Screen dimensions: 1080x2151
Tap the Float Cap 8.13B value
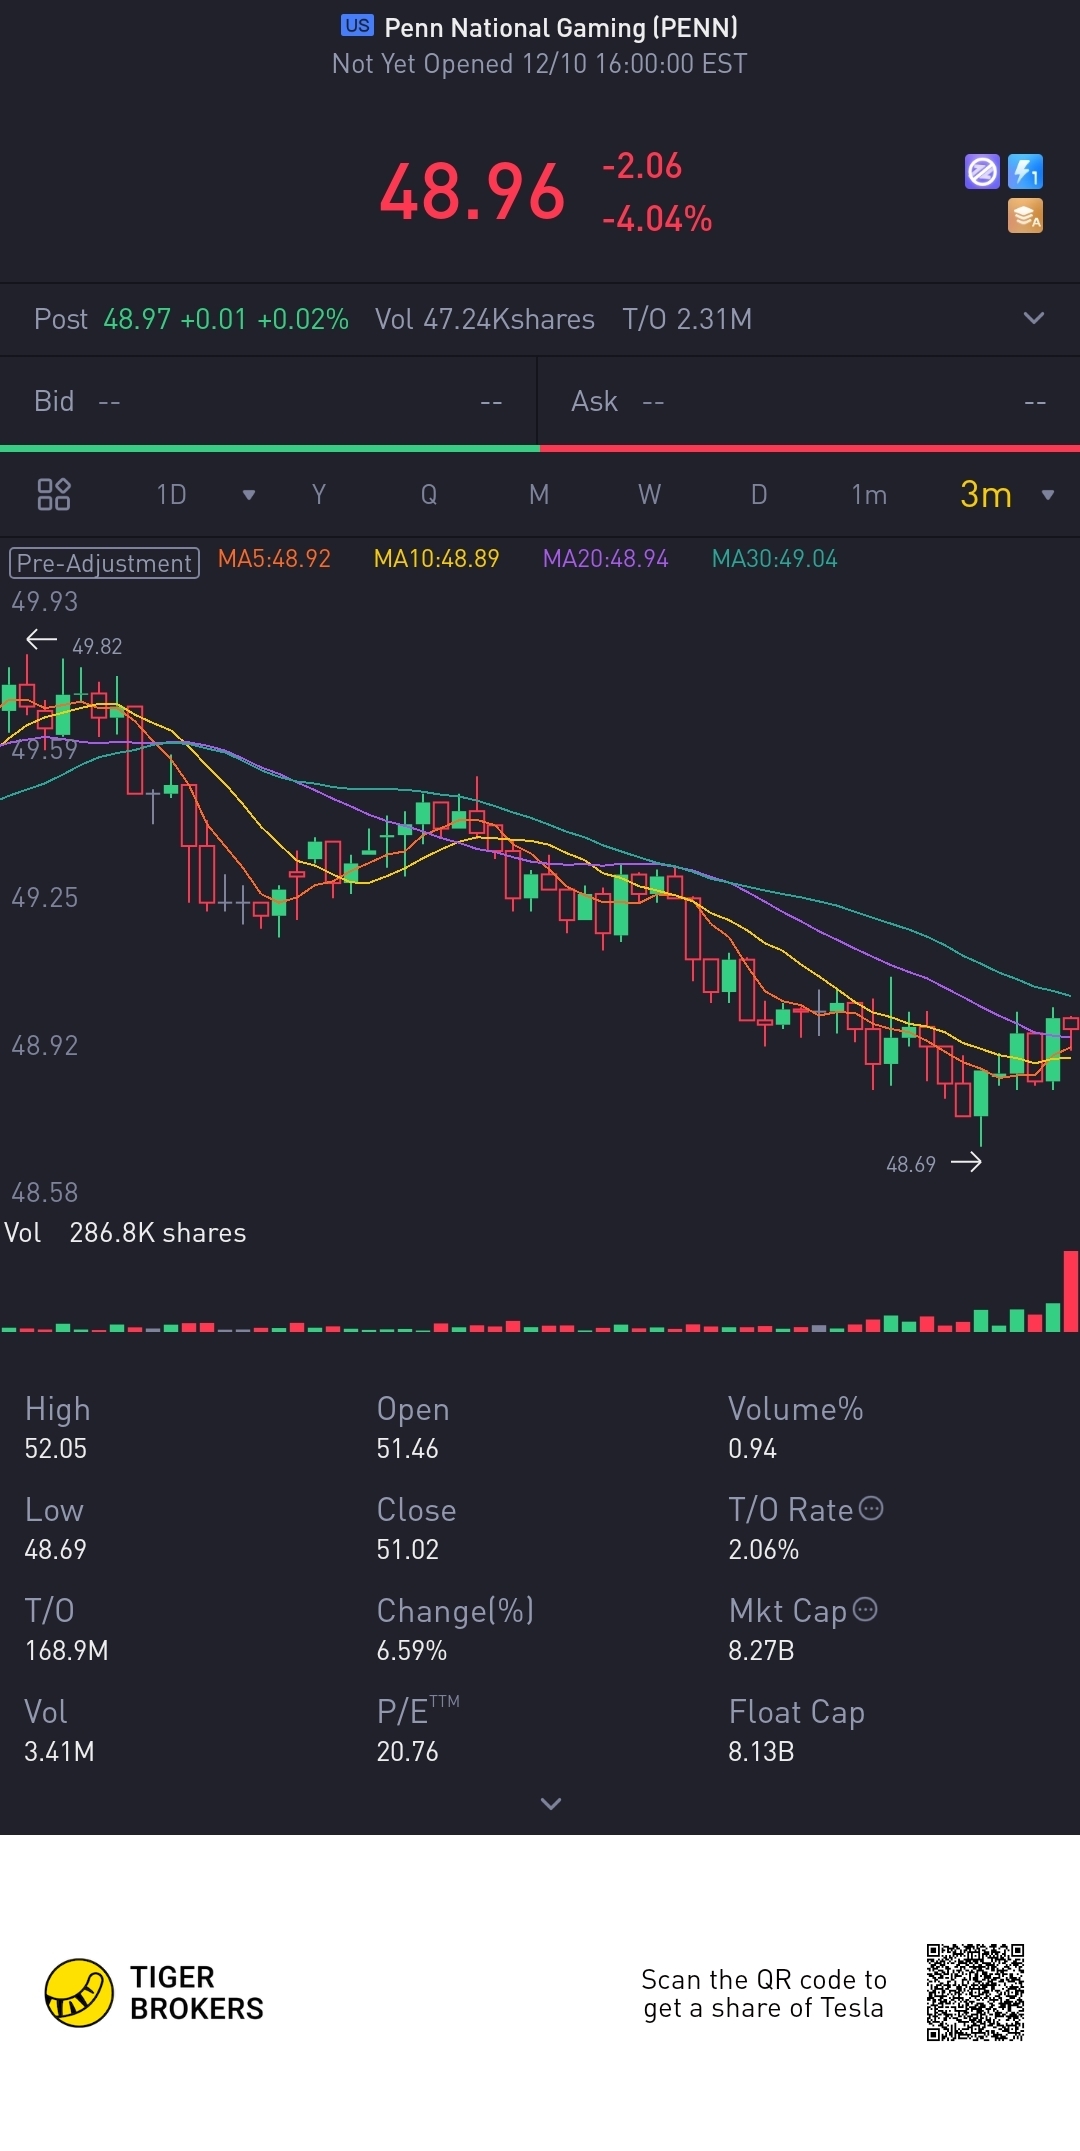pyautogui.click(x=761, y=1751)
